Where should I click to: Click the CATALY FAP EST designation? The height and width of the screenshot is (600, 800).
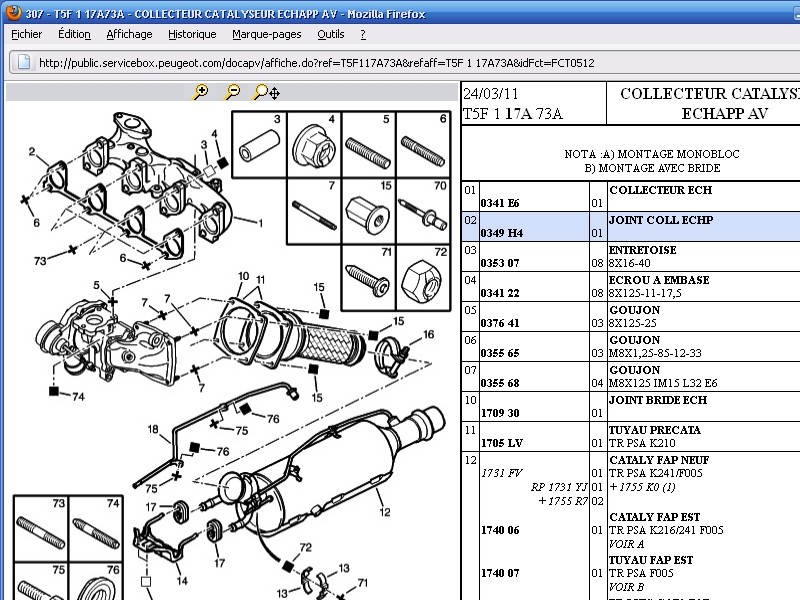655,517
